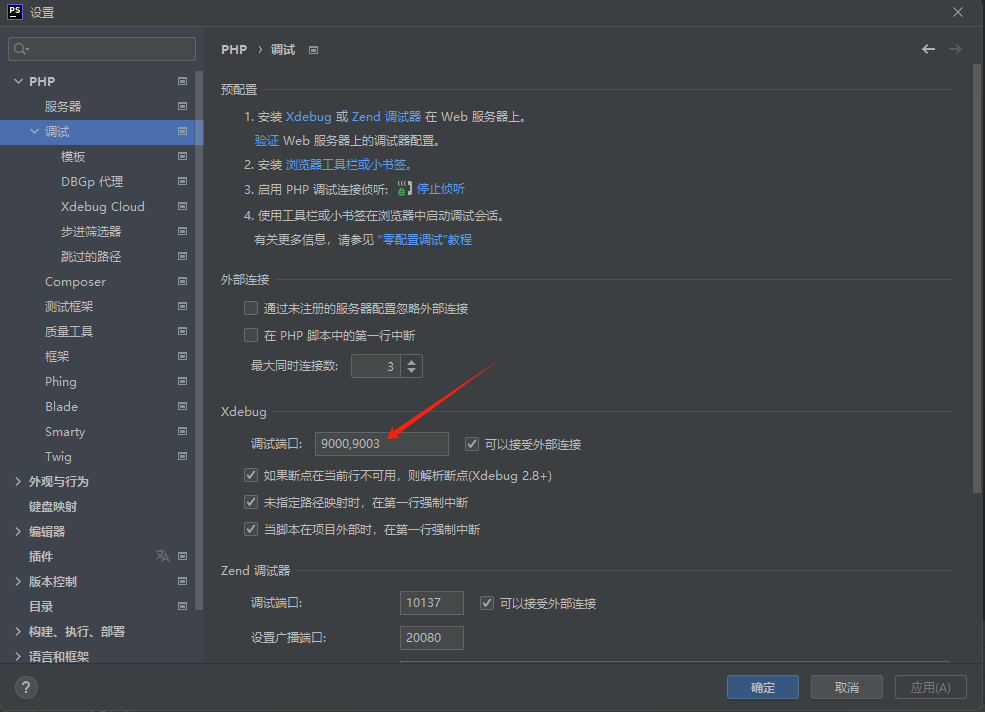Enable 通过未注册的服务器配置忽略外部连接 checkbox
Screen dimensions: 985x712
click(251, 308)
